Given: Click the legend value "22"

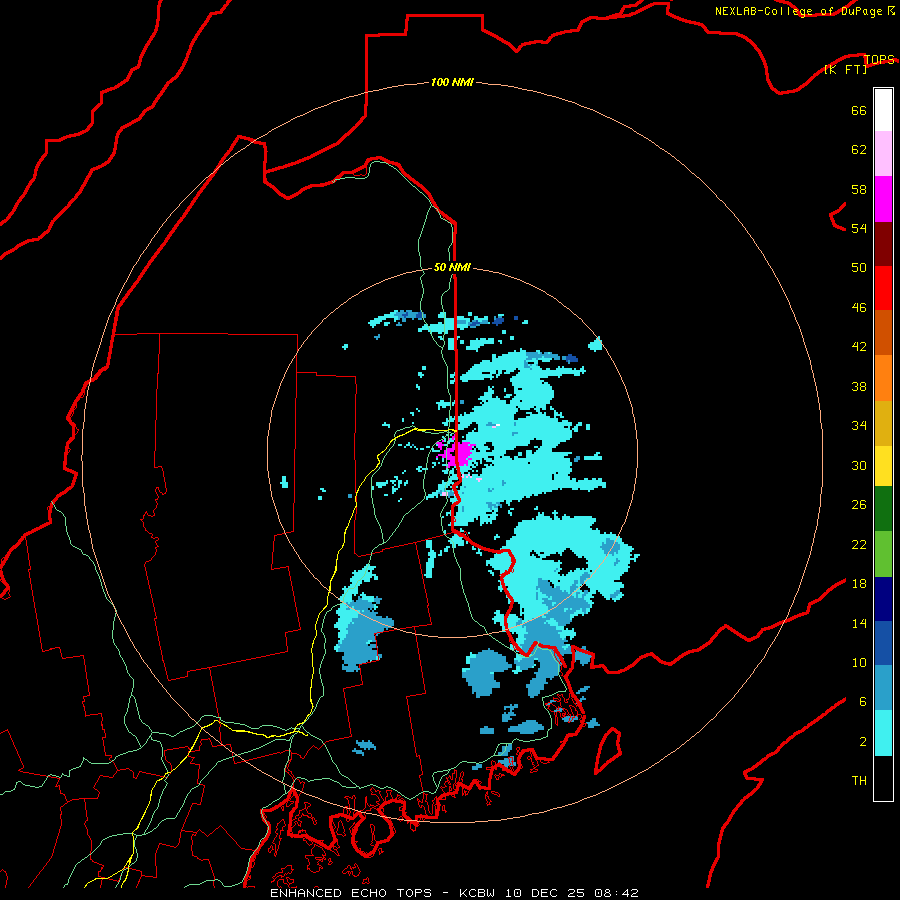Looking at the screenshot, I should tap(859, 545).
